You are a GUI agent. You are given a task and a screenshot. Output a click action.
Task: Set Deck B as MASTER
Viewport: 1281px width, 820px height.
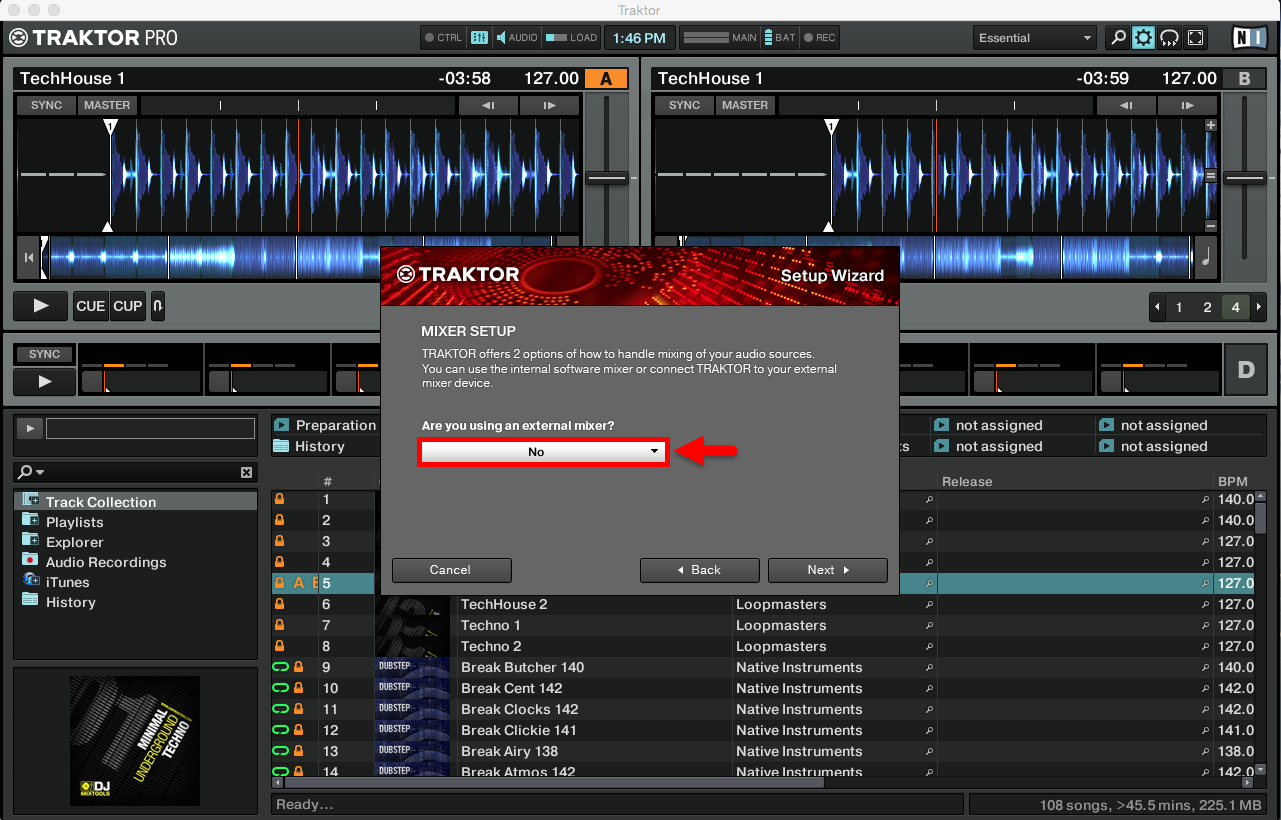coord(745,105)
